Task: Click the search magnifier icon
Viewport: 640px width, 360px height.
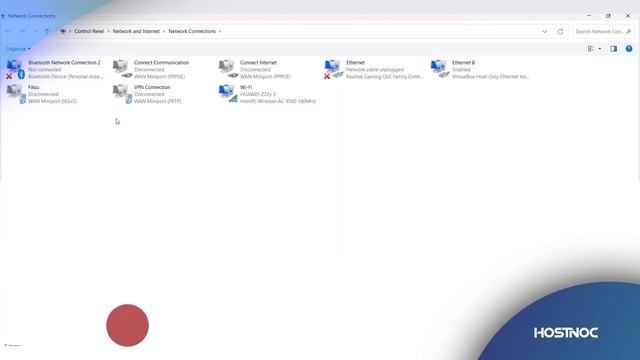Action: point(629,31)
